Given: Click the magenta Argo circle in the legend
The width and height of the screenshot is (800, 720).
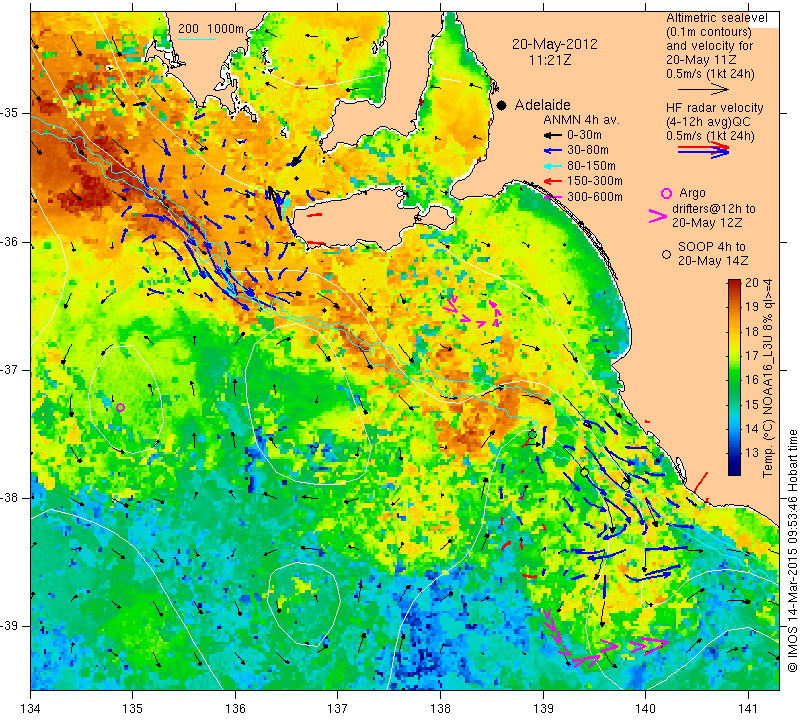Looking at the screenshot, I should coord(666,193).
